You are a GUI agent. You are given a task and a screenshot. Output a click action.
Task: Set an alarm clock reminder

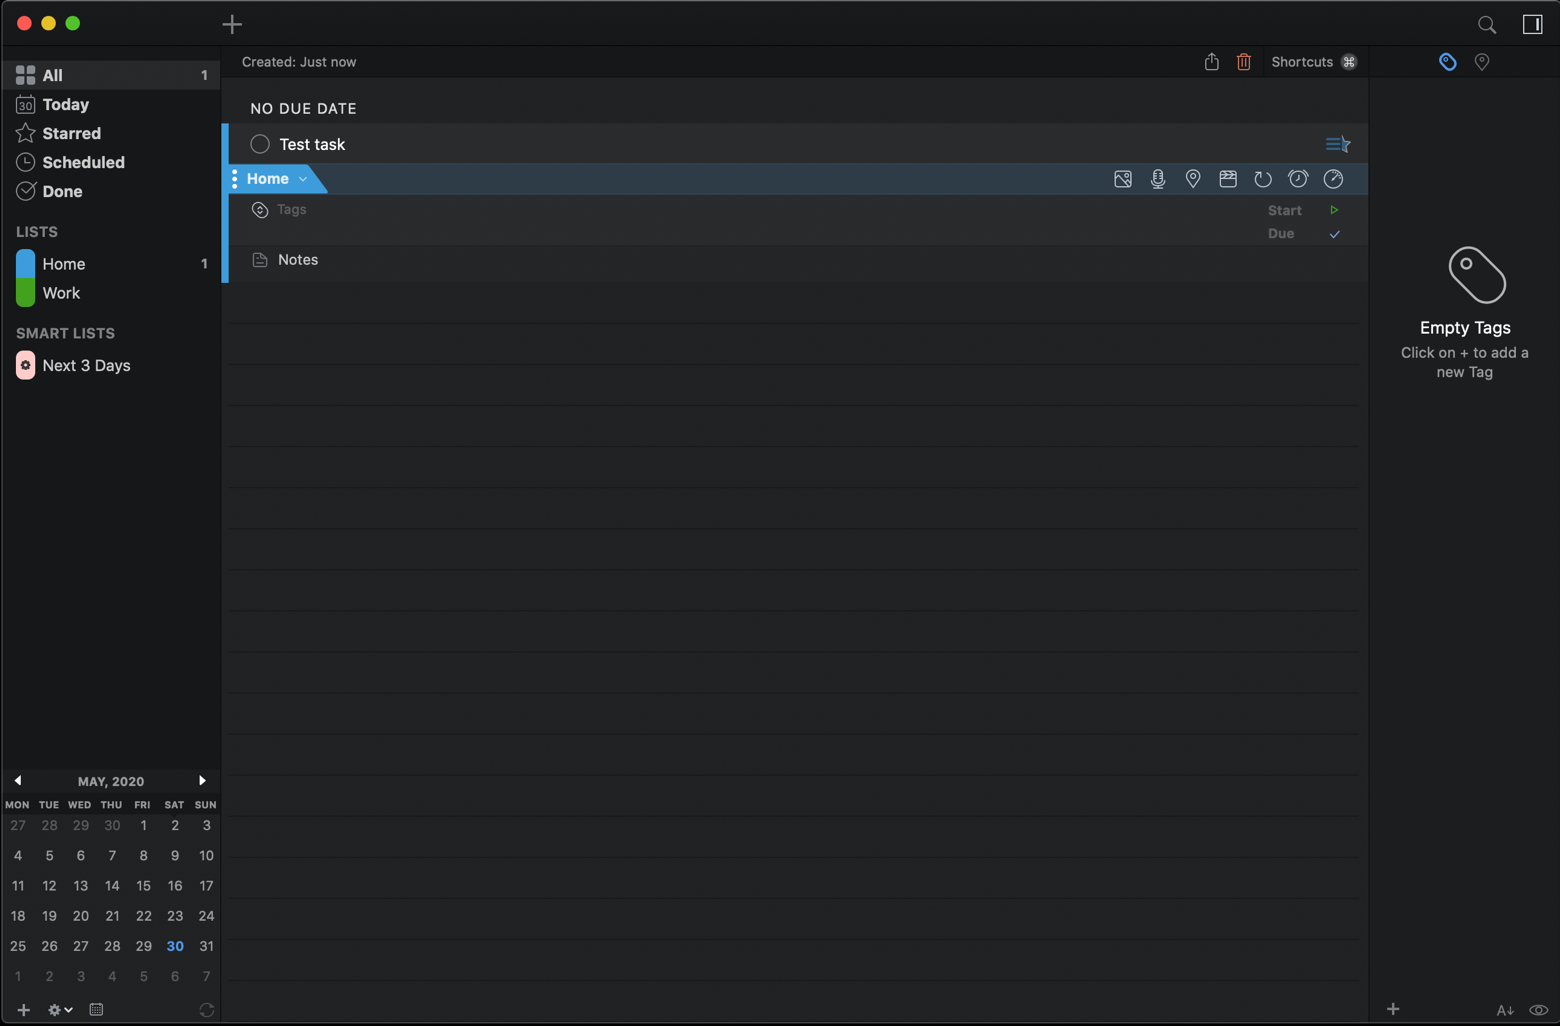pos(1298,179)
